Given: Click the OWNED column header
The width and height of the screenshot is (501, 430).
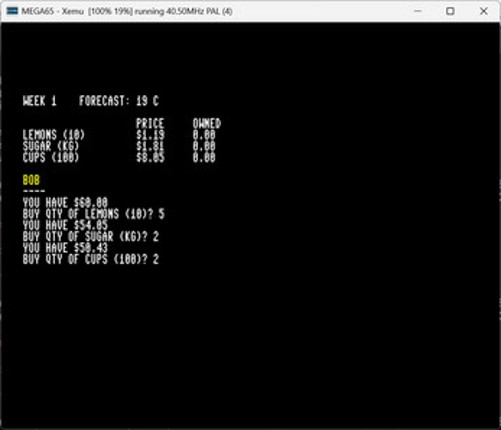Looking at the screenshot, I should (x=207, y=124).
